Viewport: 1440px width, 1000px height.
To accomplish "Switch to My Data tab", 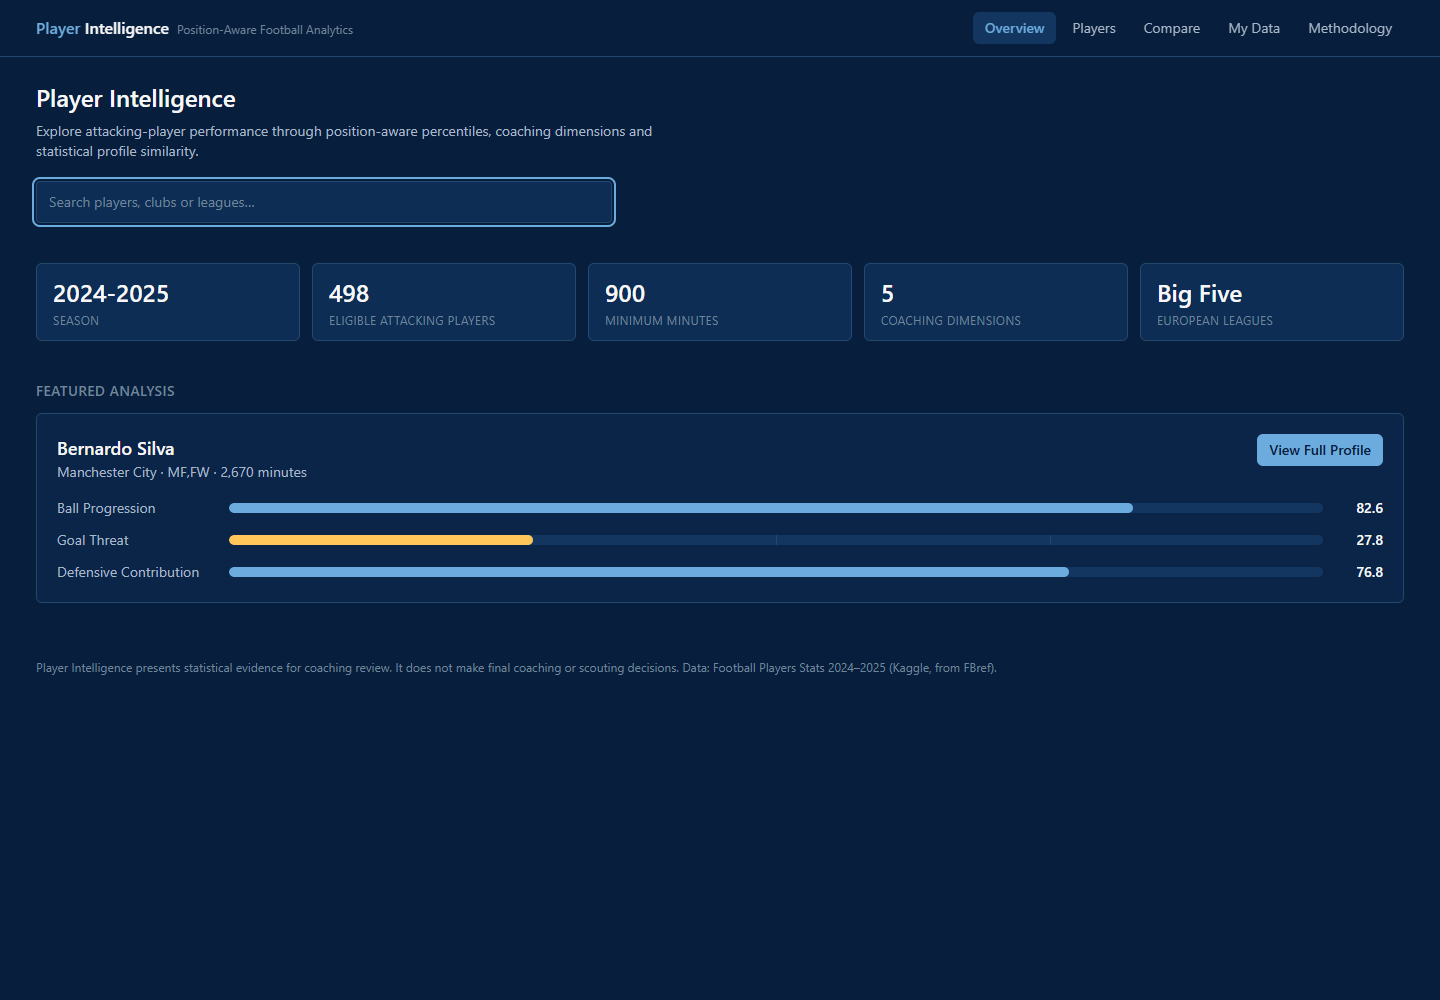I will tap(1254, 28).
